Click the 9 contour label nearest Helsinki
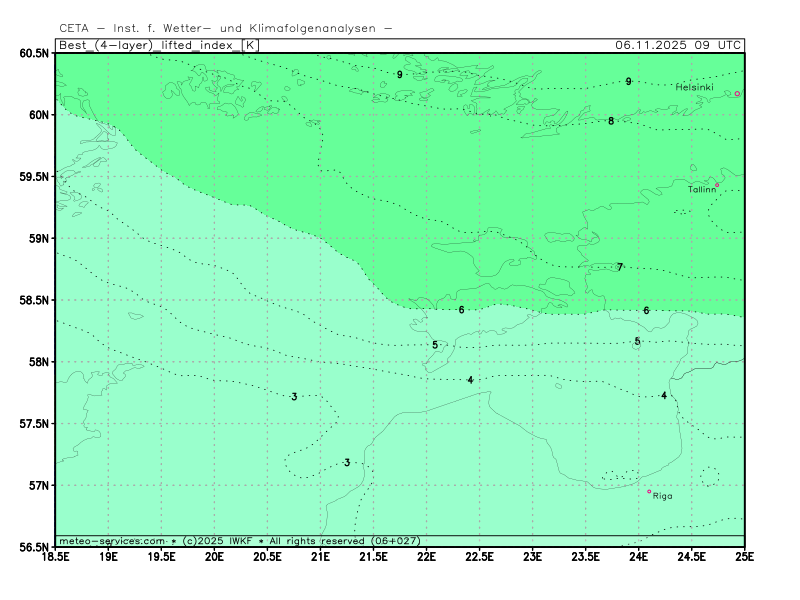 pyautogui.click(x=628, y=82)
